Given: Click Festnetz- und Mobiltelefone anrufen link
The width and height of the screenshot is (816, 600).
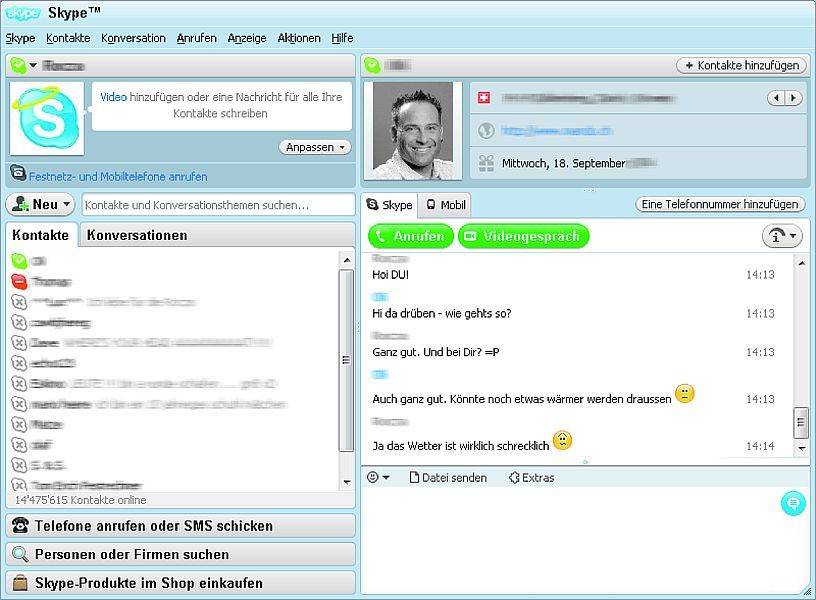Looking at the screenshot, I should [118, 177].
